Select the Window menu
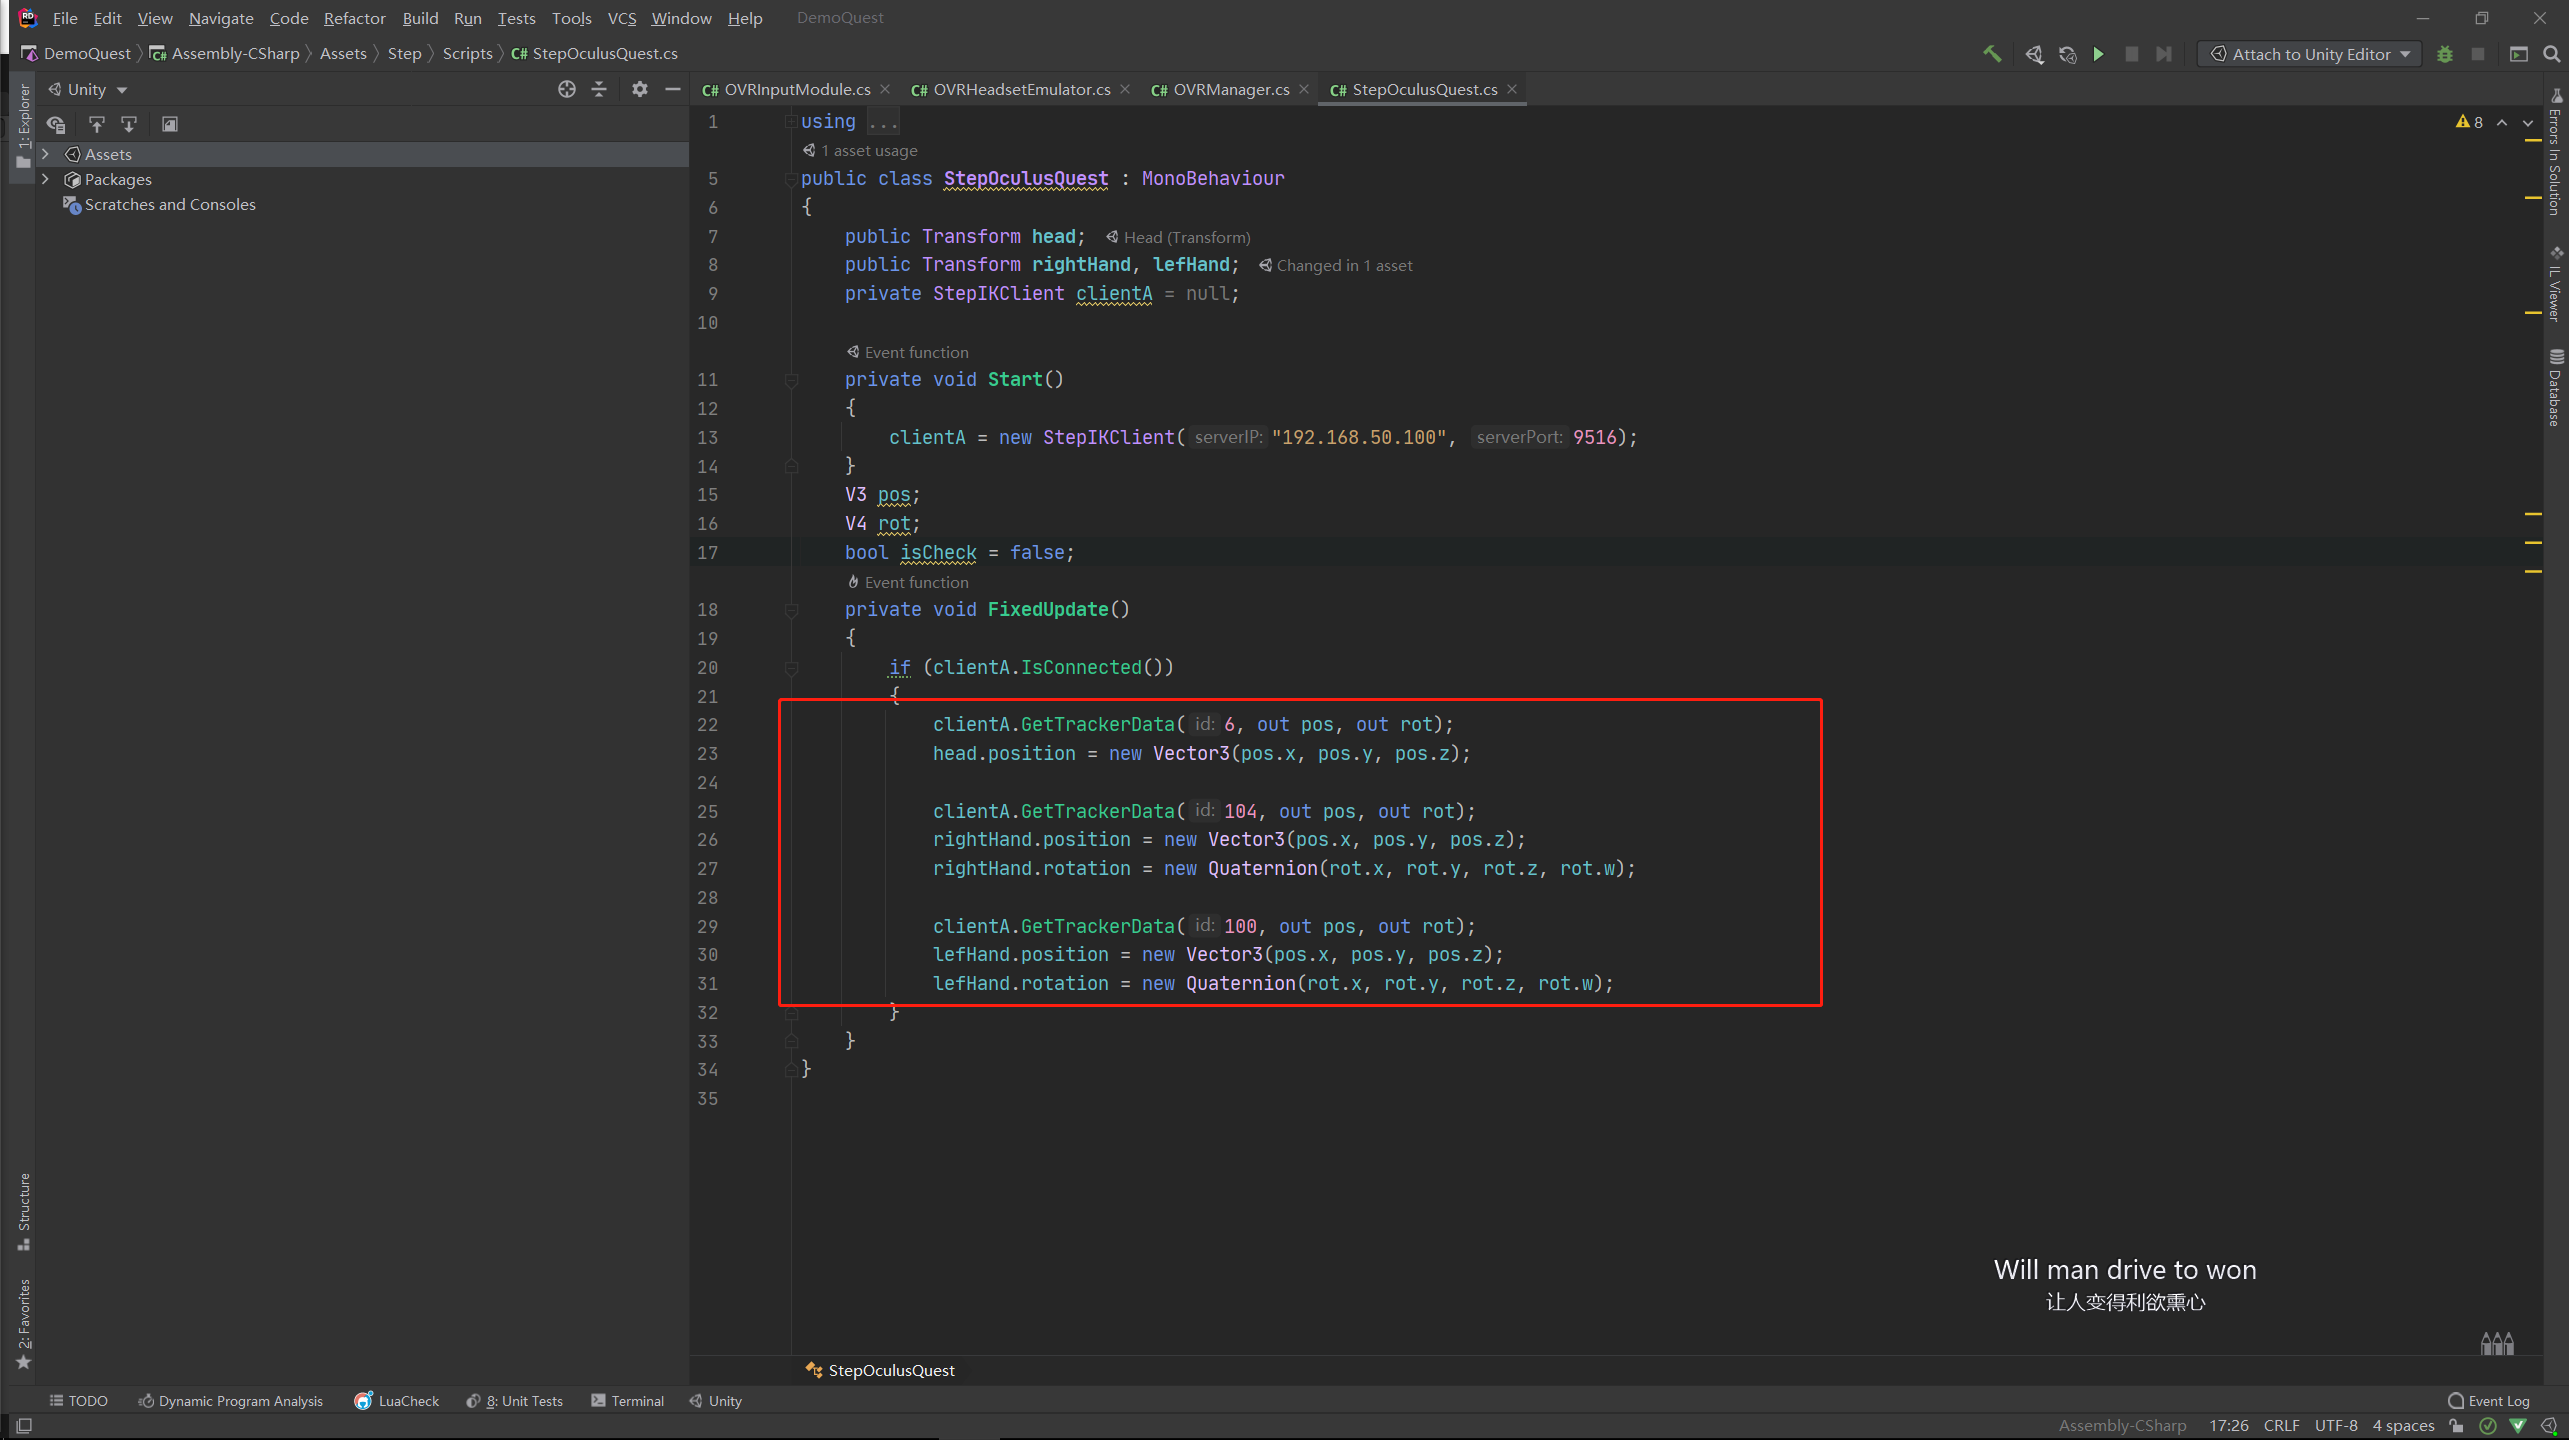This screenshot has height=1440, width=2569. tap(679, 16)
